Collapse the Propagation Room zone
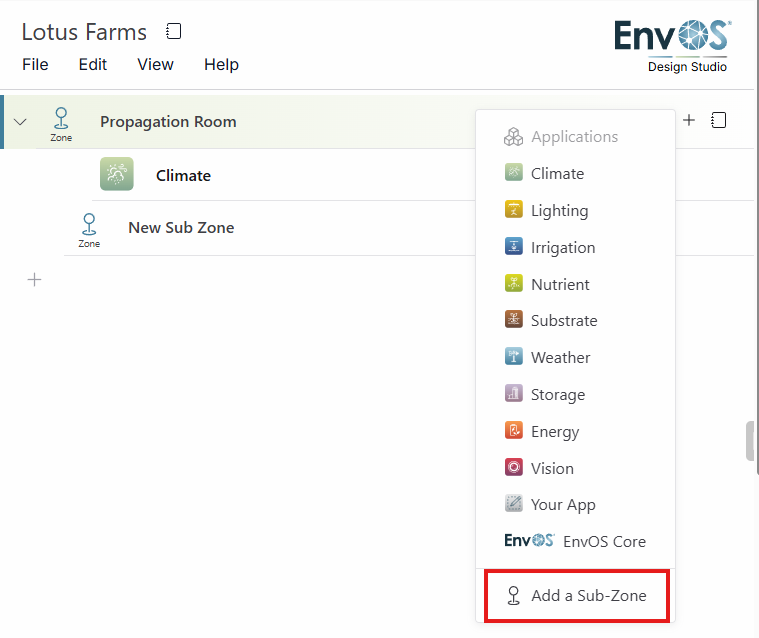Screen dimensions: 759x638 (20, 122)
